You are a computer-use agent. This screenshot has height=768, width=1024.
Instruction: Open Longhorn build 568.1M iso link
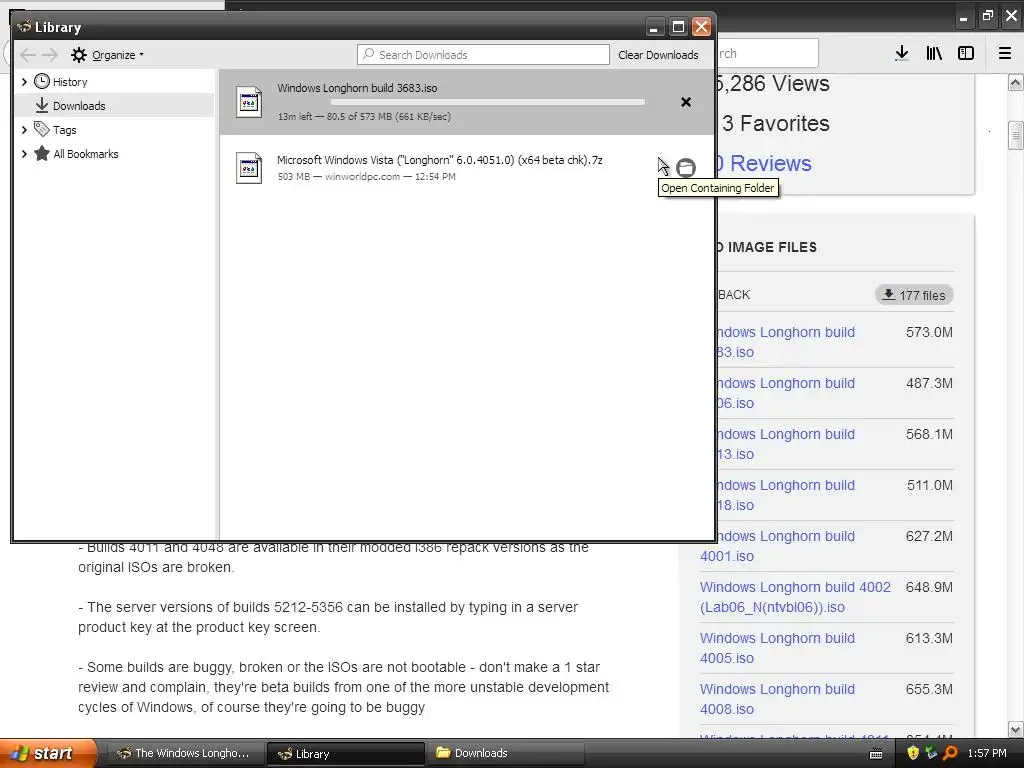(x=786, y=443)
